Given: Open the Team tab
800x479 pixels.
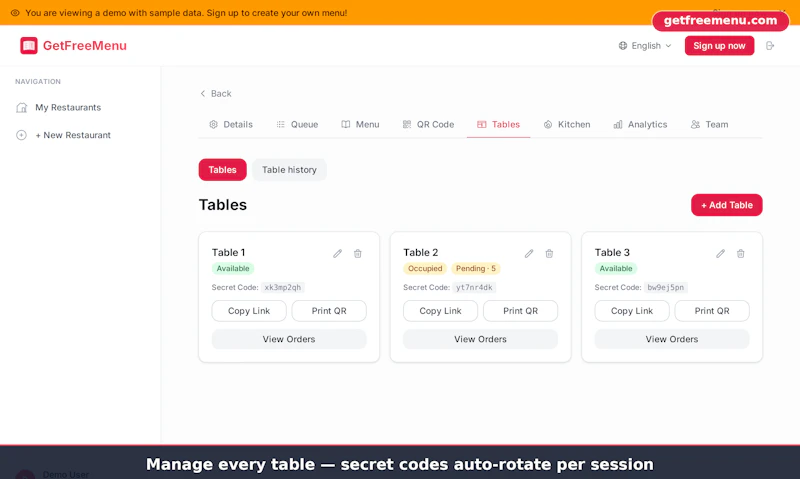Looking at the screenshot, I should pos(710,124).
